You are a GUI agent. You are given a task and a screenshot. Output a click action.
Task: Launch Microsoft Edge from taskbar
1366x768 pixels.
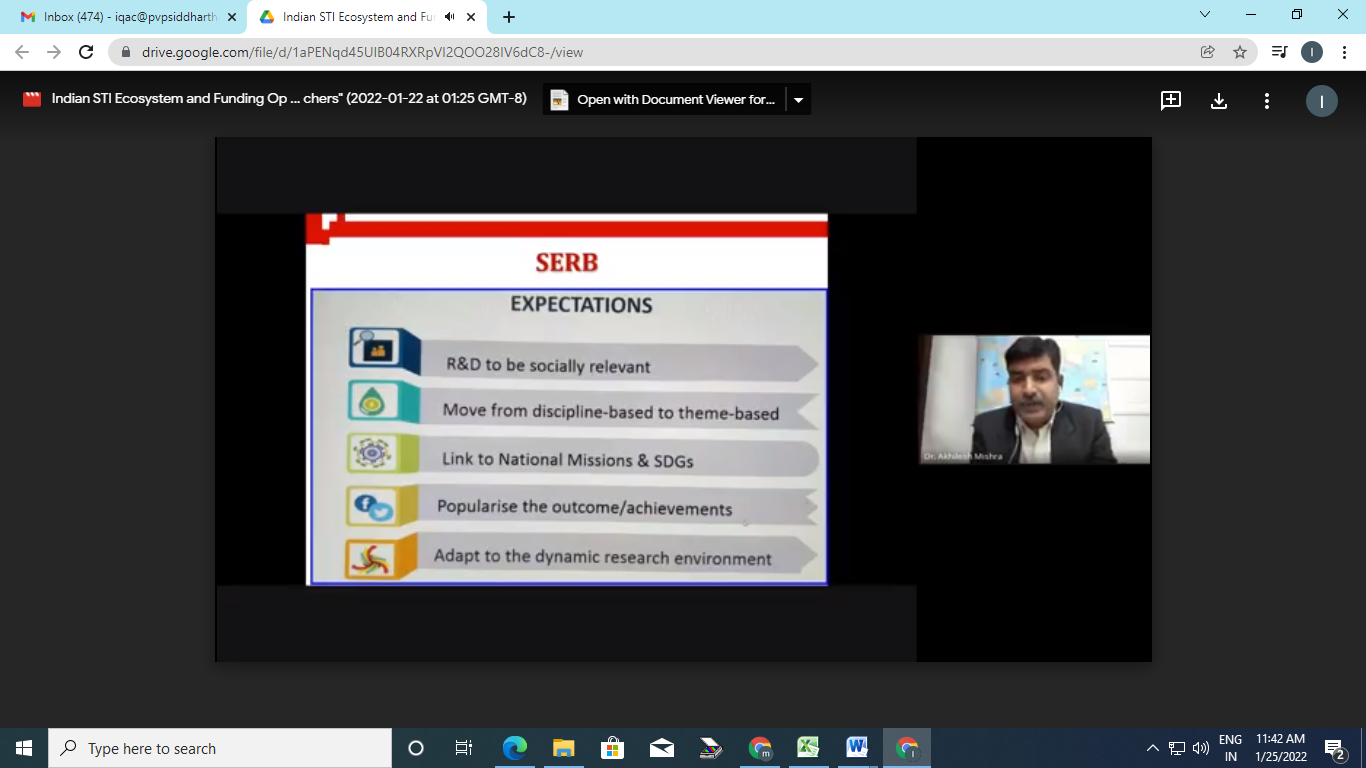click(514, 748)
